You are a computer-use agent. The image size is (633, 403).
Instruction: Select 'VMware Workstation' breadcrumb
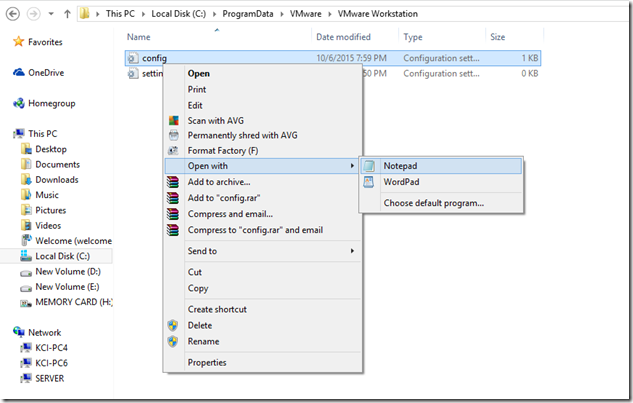click(x=377, y=14)
